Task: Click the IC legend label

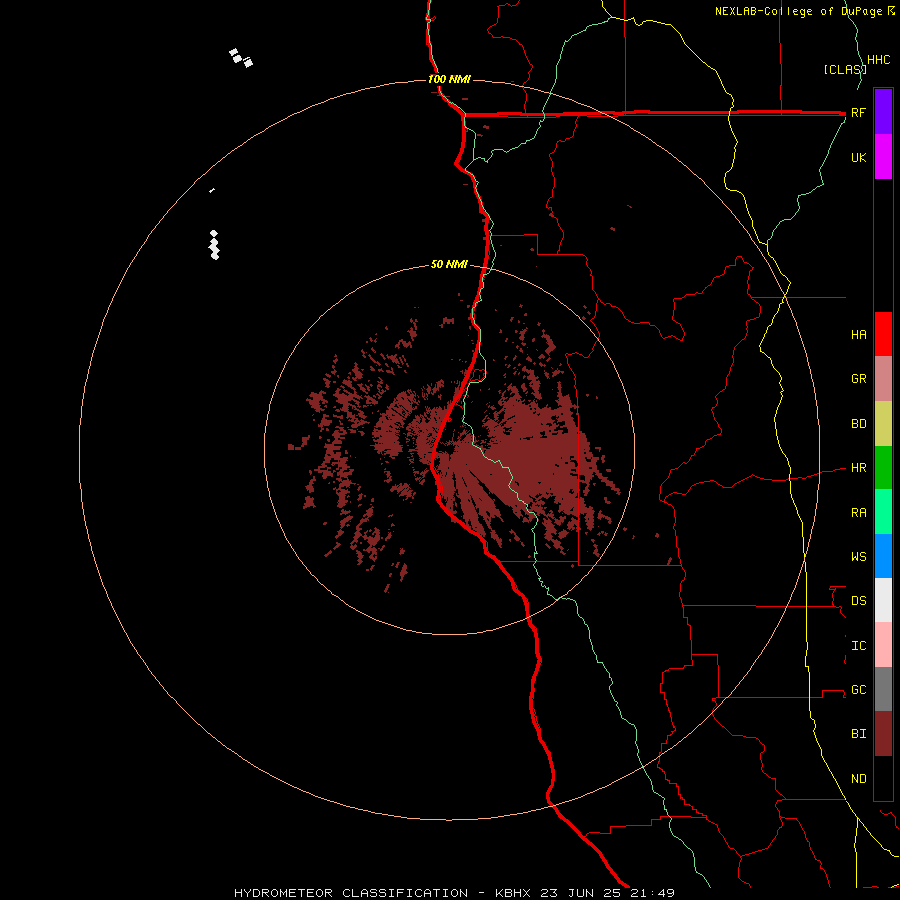Action: [x=859, y=646]
